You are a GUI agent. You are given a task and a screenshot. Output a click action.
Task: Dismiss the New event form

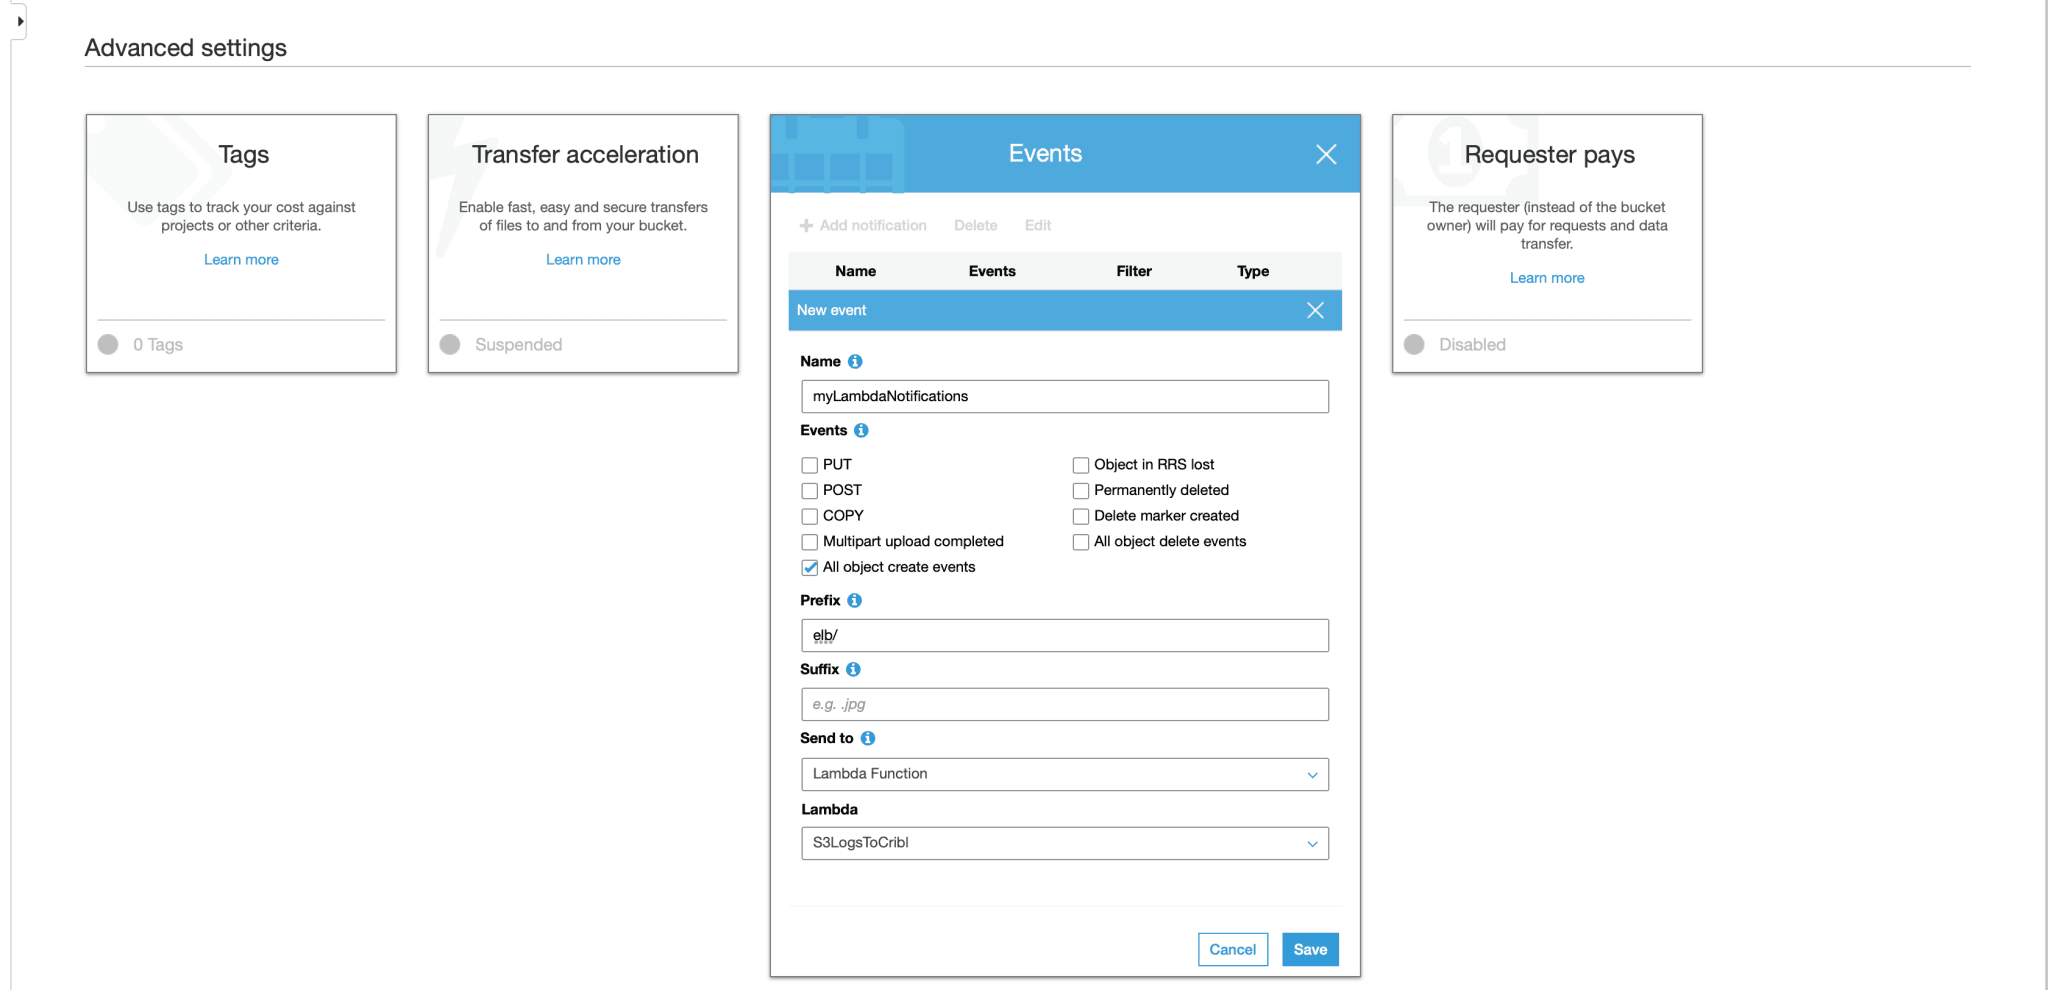[x=1315, y=311]
